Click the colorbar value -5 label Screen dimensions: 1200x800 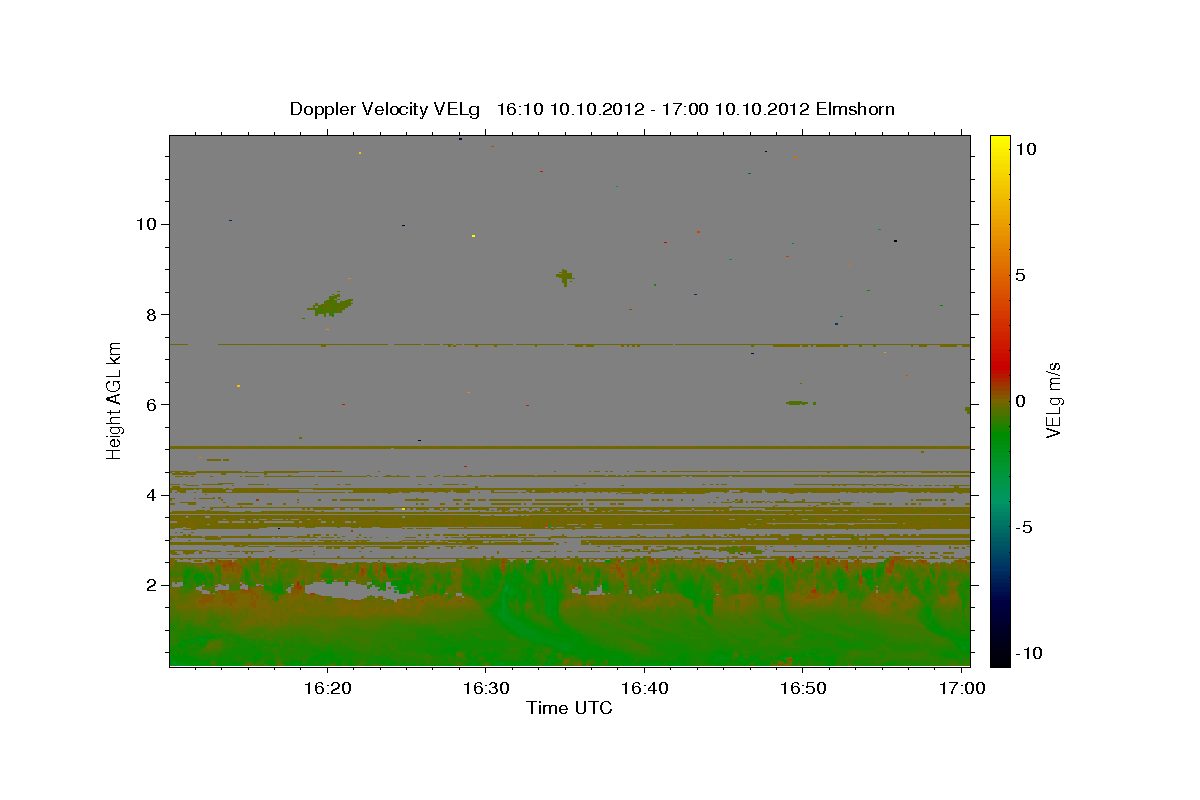tap(1023, 528)
